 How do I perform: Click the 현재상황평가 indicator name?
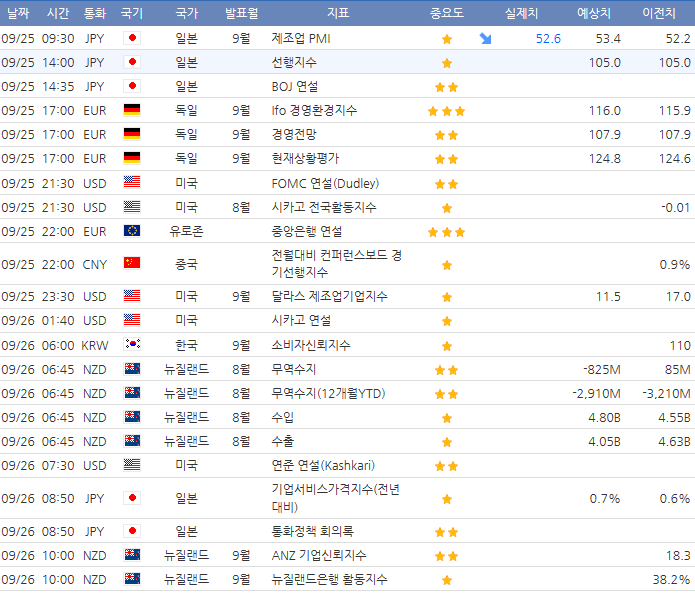click(x=305, y=158)
